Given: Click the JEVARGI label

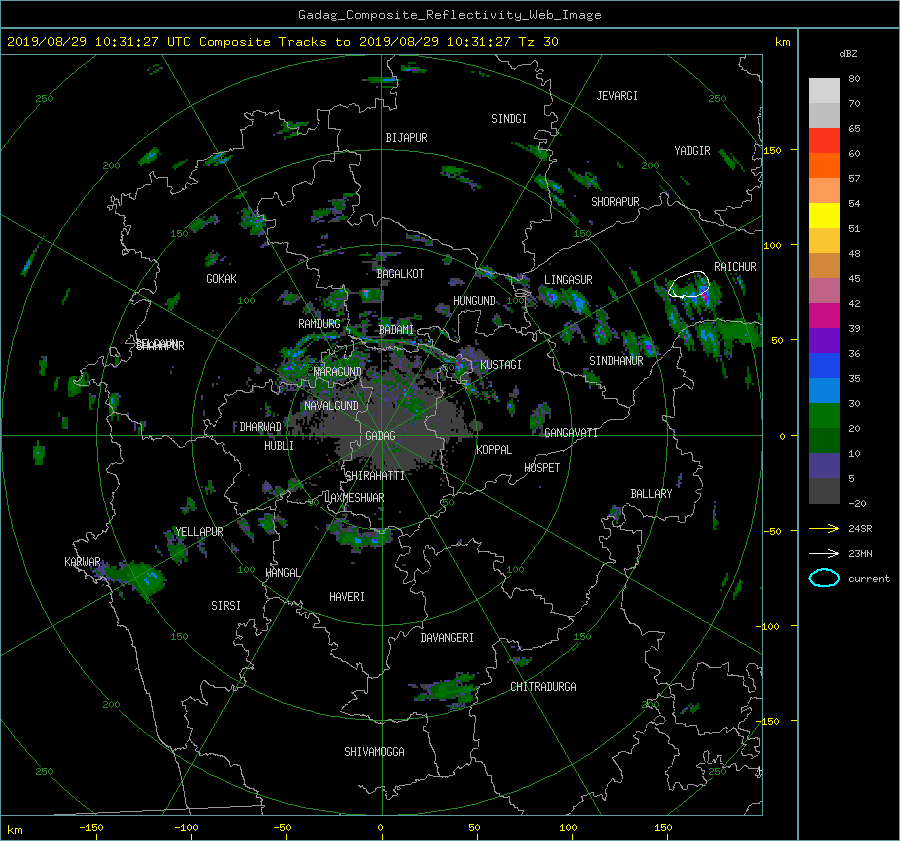Looking at the screenshot, I should [x=617, y=96].
